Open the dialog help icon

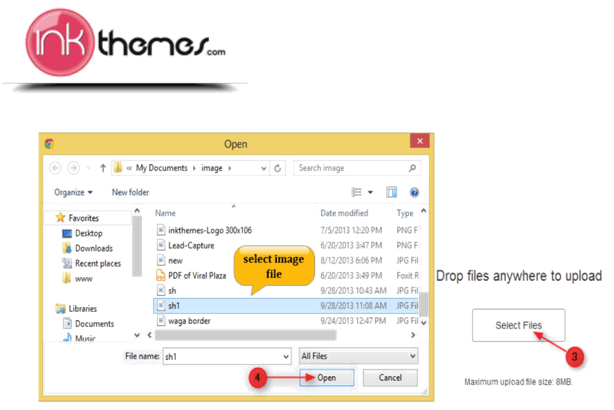click(x=413, y=191)
